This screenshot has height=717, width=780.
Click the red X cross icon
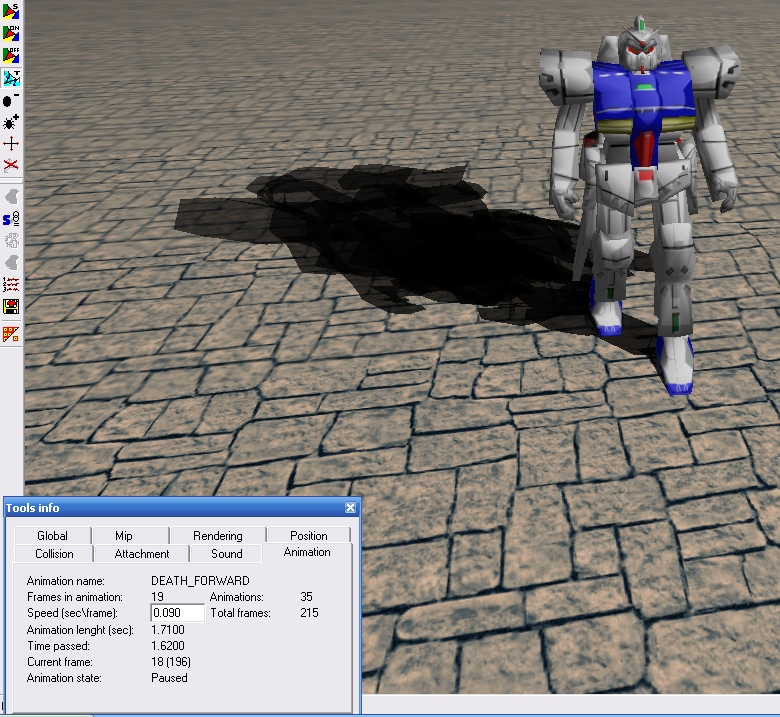tap(11, 165)
